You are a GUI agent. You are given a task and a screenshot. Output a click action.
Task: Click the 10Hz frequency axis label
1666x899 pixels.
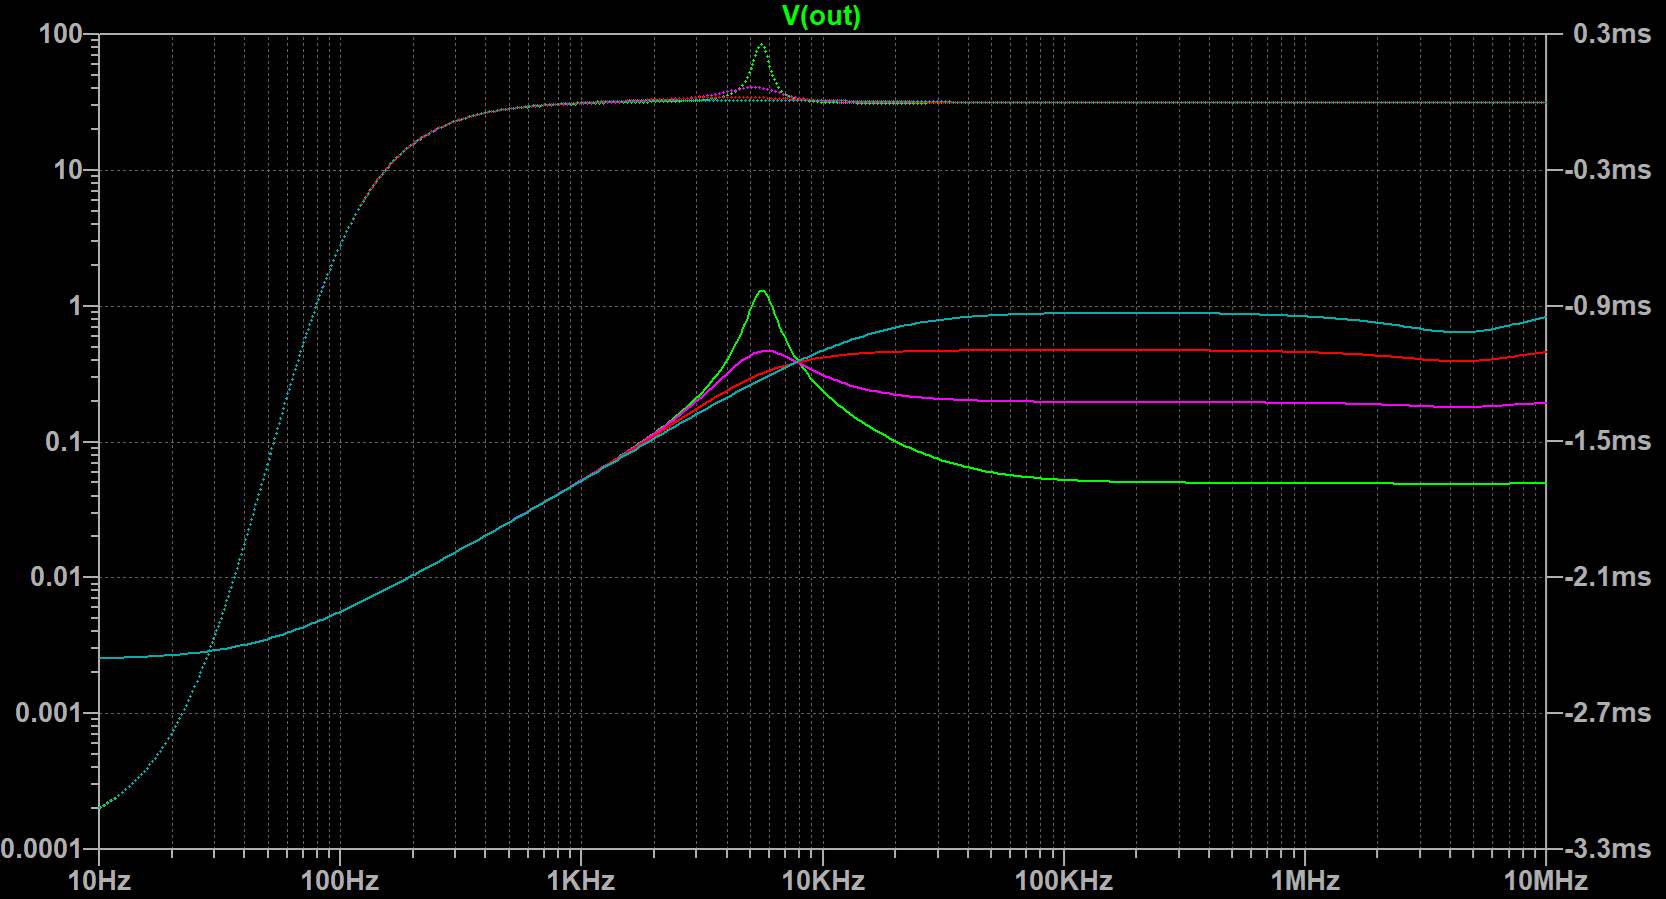(x=99, y=881)
